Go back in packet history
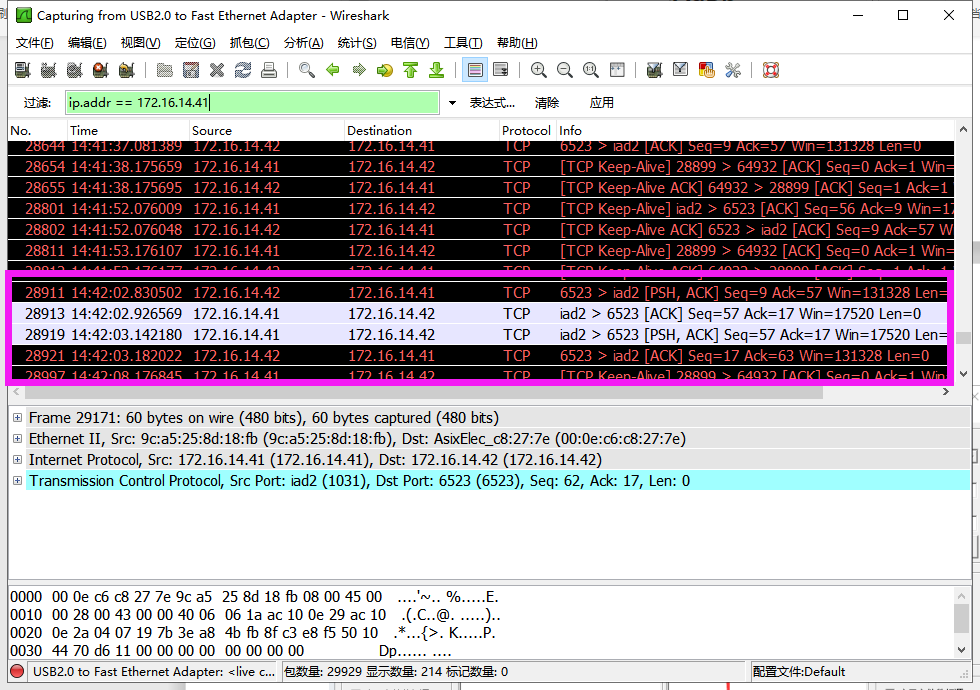Screen dimensions: 980x690 333,70
